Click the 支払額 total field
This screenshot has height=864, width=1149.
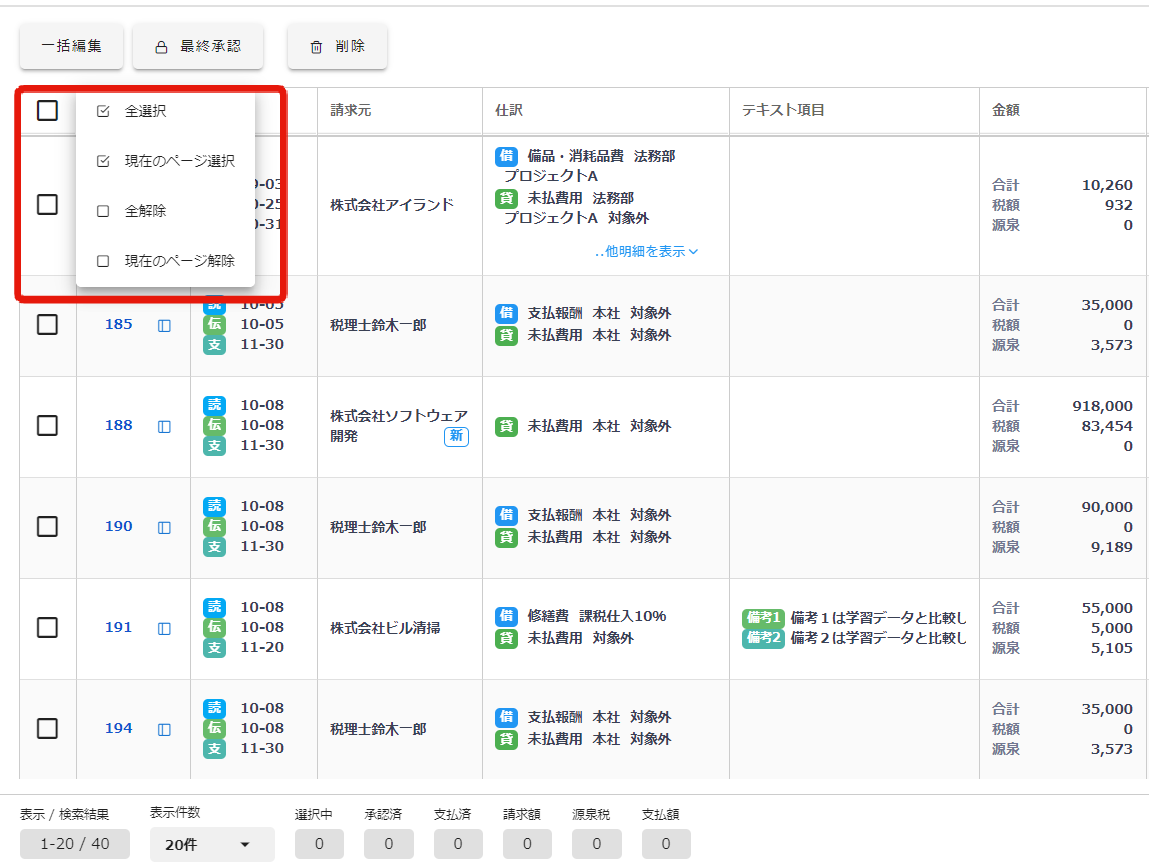666,844
